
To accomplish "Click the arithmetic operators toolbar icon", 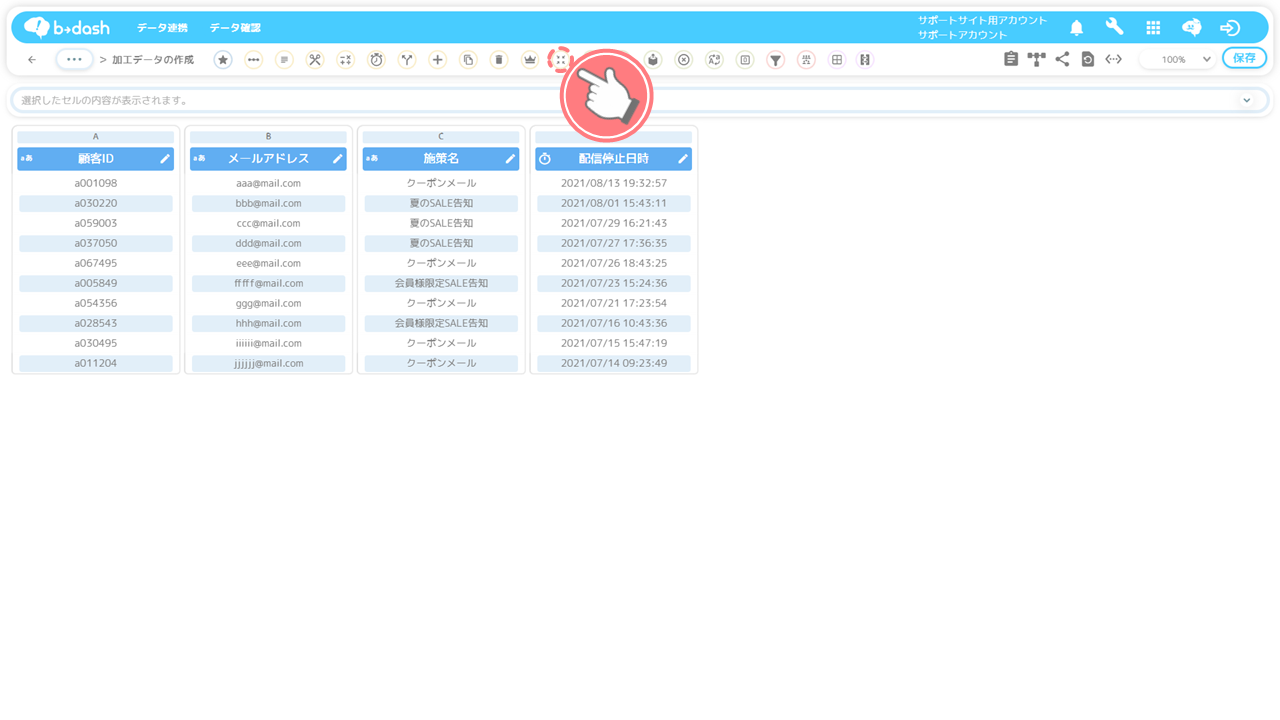I will (x=345, y=60).
